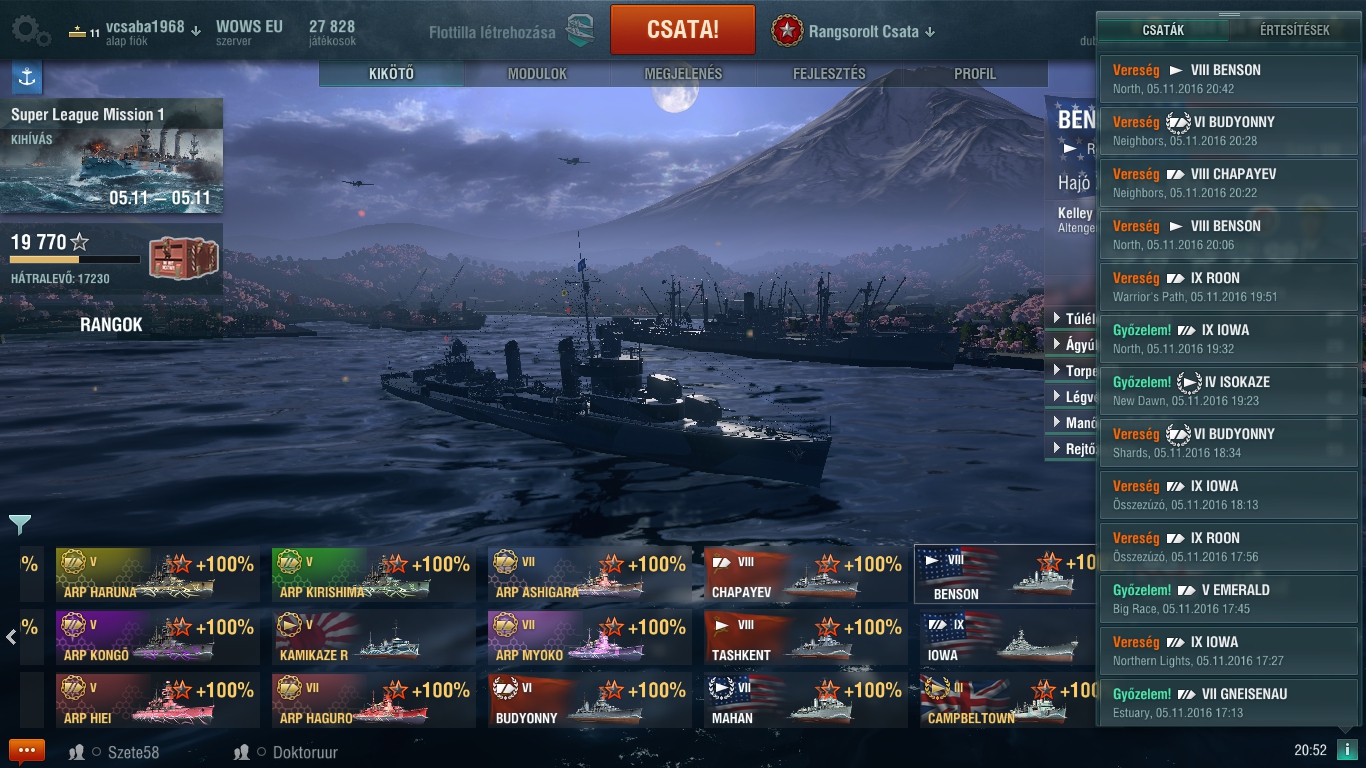Image resolution: width=1366 pixels, height=768 pixels.
Task: Switch to the ÉRTESÍTÉSEK tab
Action: click(x=1294, y=30)
